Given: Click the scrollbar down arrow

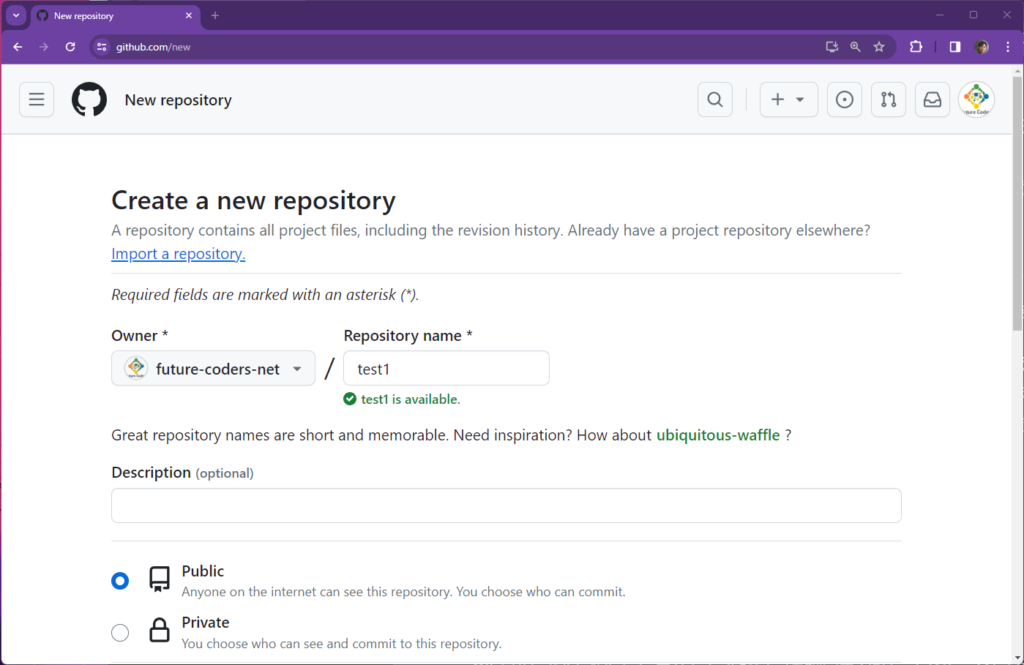Looking at the screenshot, I should click(1018, 658).
